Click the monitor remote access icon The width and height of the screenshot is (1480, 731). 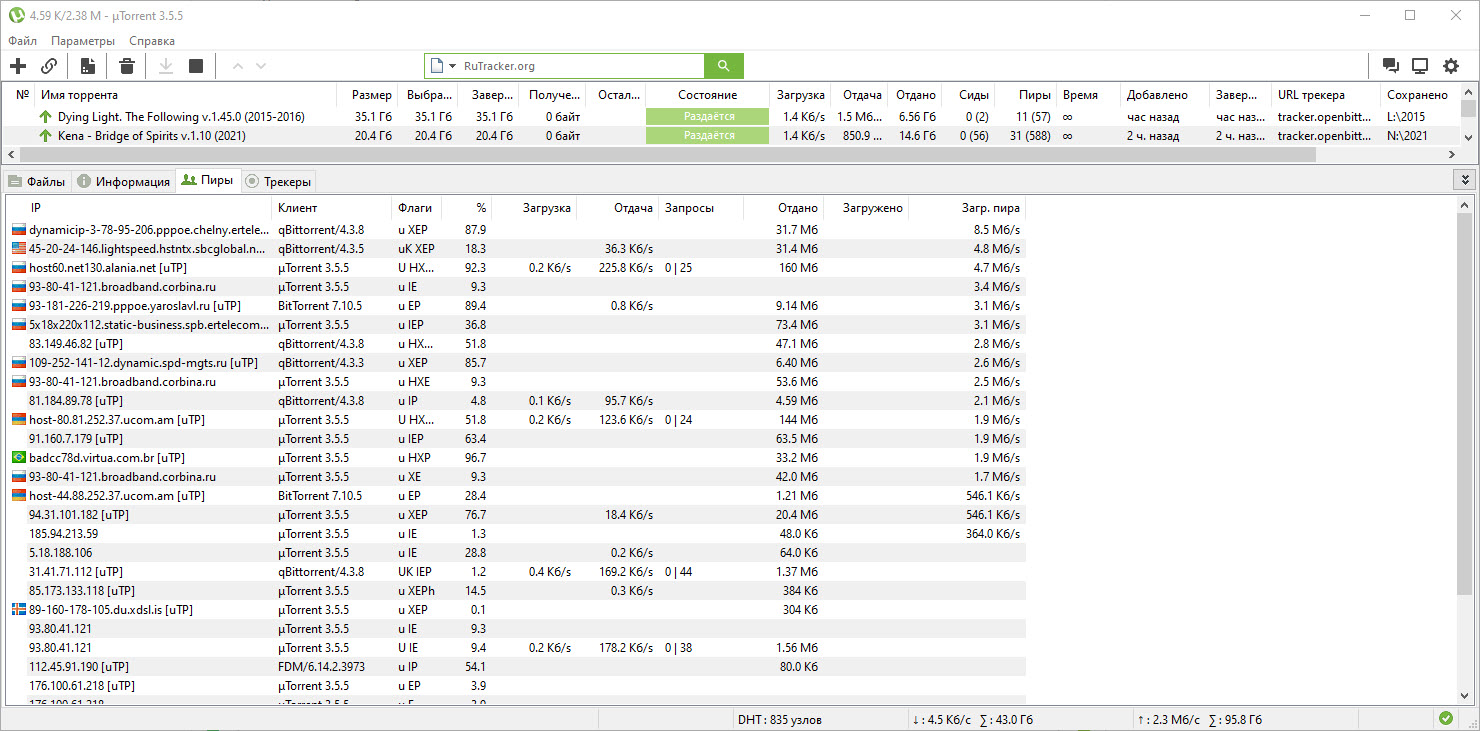click(1420, 66)
